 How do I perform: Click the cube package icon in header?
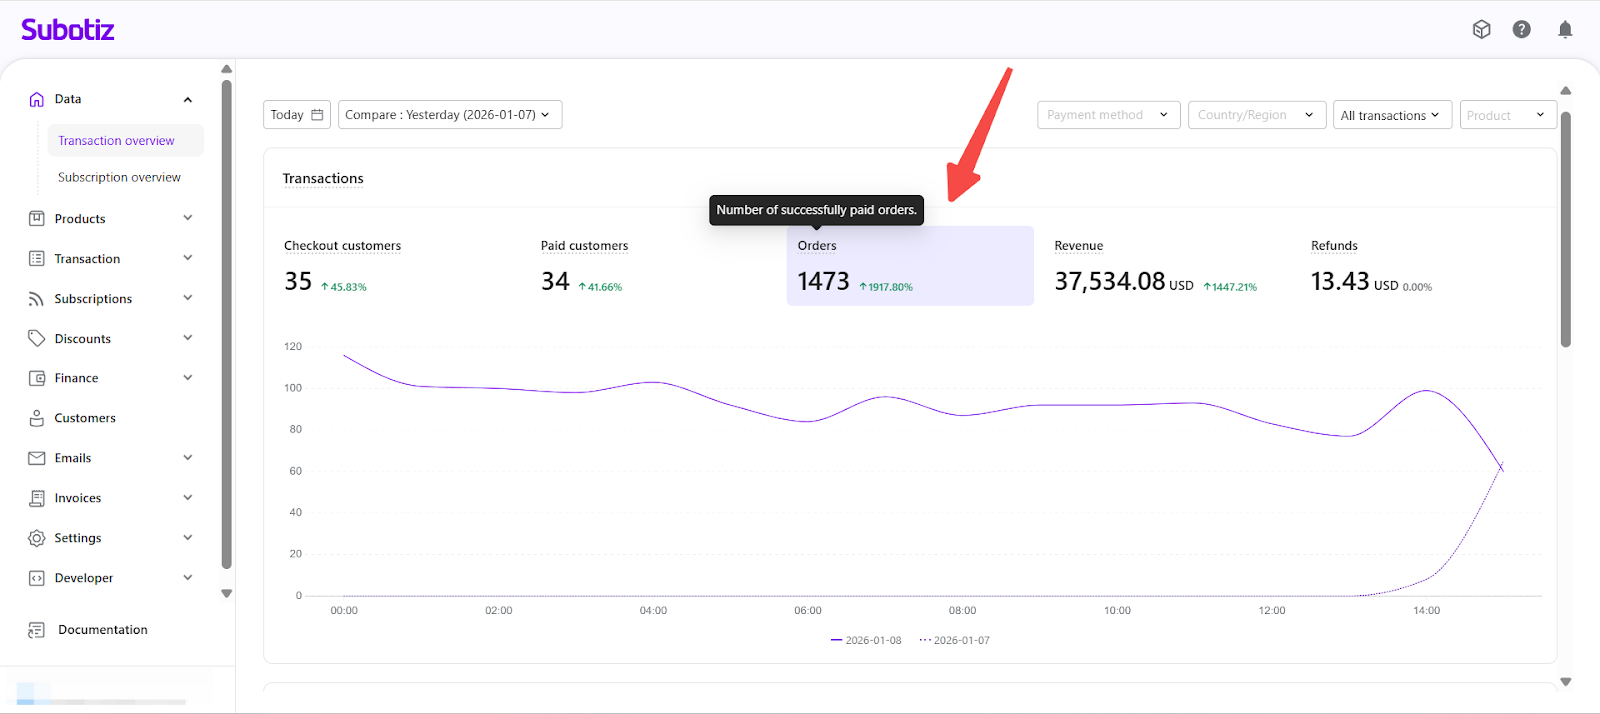tap(1481, 30)
